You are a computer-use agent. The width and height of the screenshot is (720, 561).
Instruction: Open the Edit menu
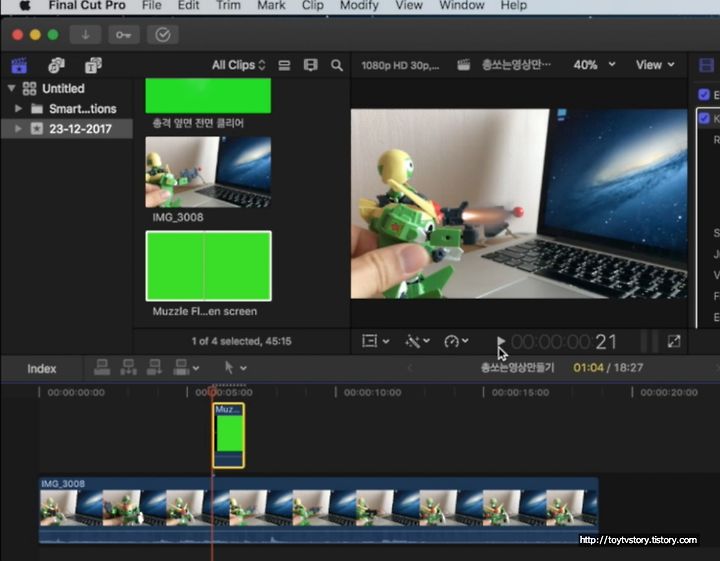(188, 6)
